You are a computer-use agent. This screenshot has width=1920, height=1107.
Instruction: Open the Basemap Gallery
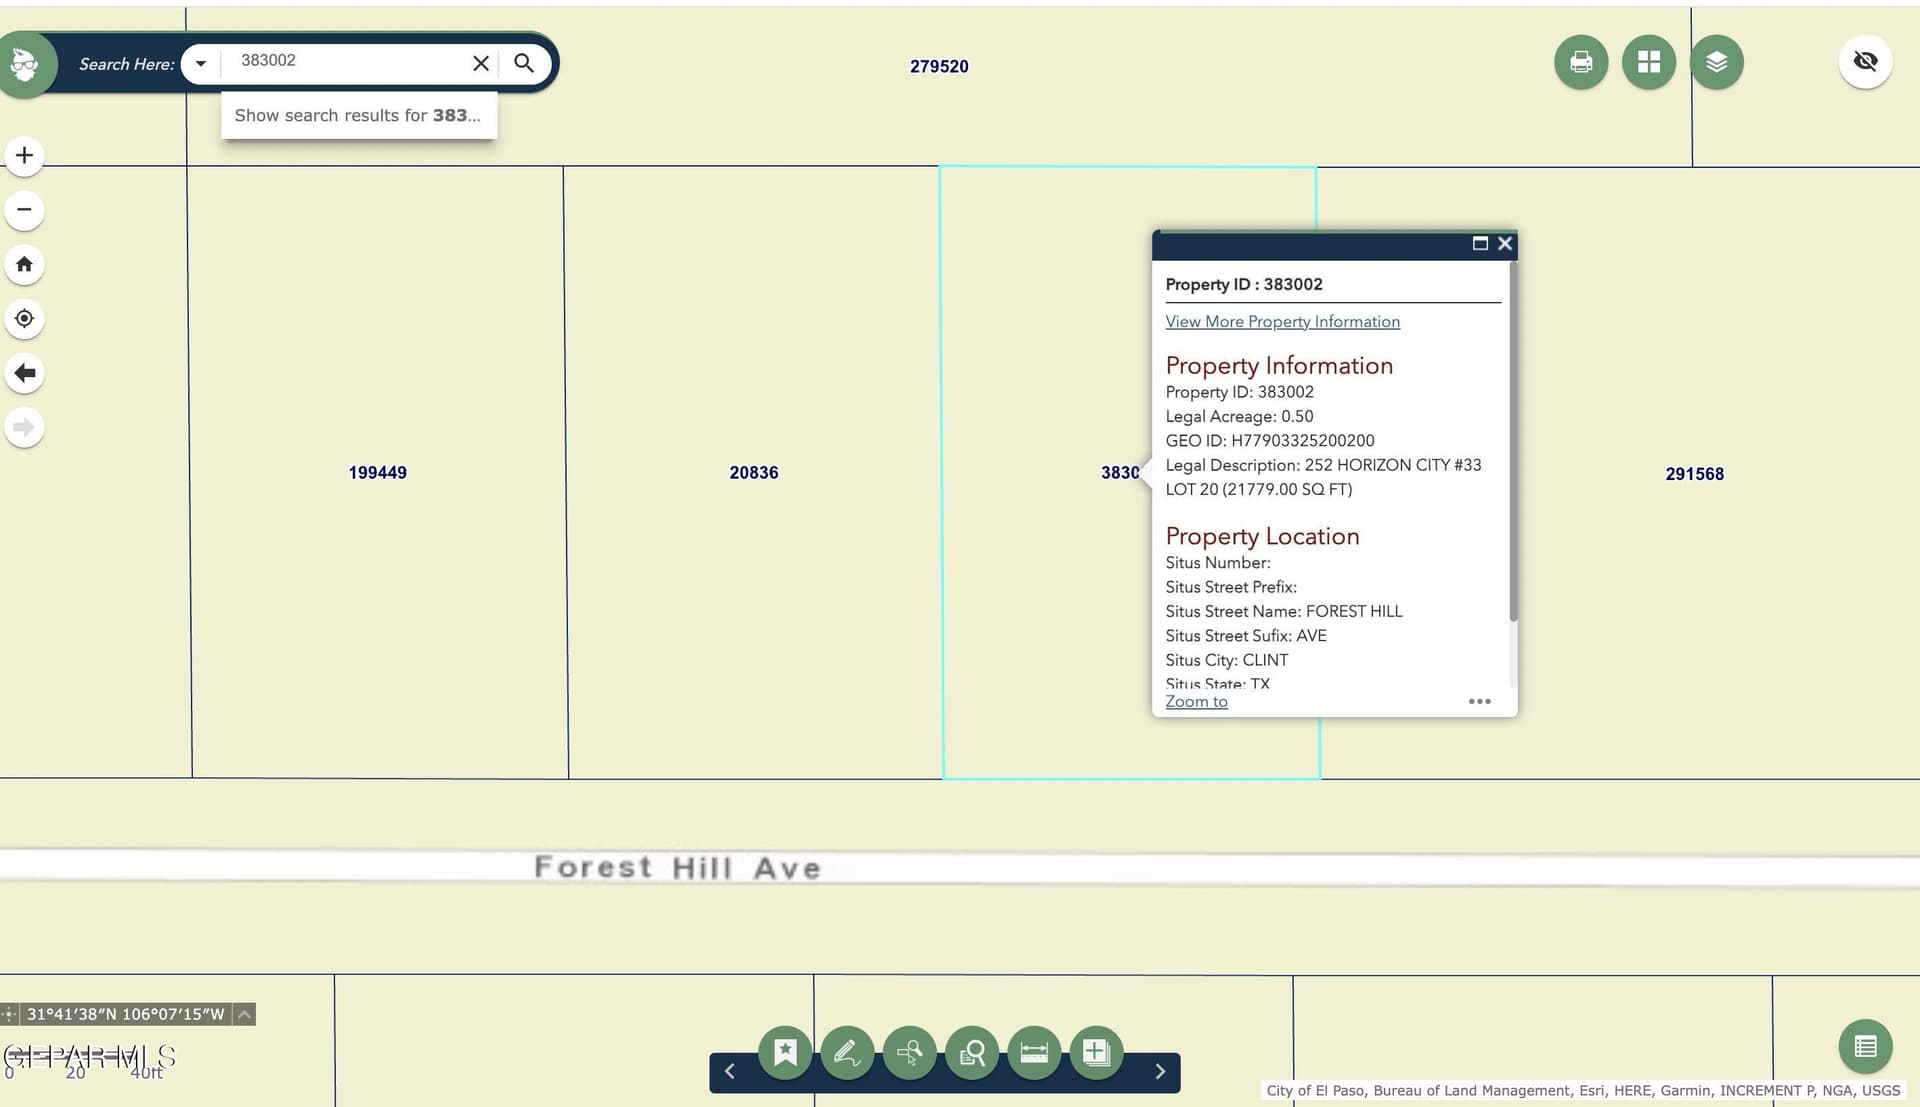(x=1648, y=61)
